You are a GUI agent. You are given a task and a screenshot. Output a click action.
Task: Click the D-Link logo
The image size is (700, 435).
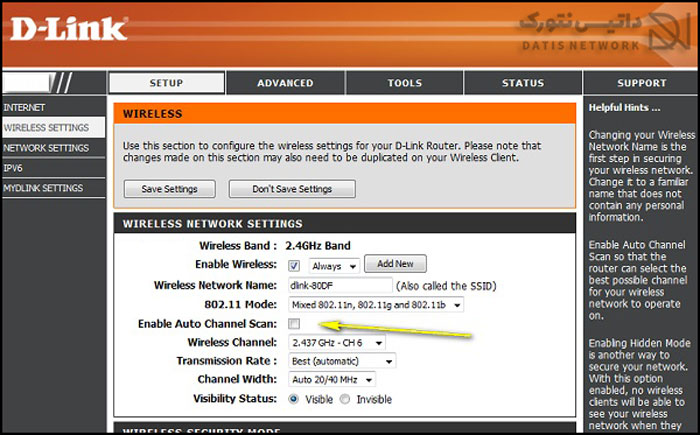point(68,30)
